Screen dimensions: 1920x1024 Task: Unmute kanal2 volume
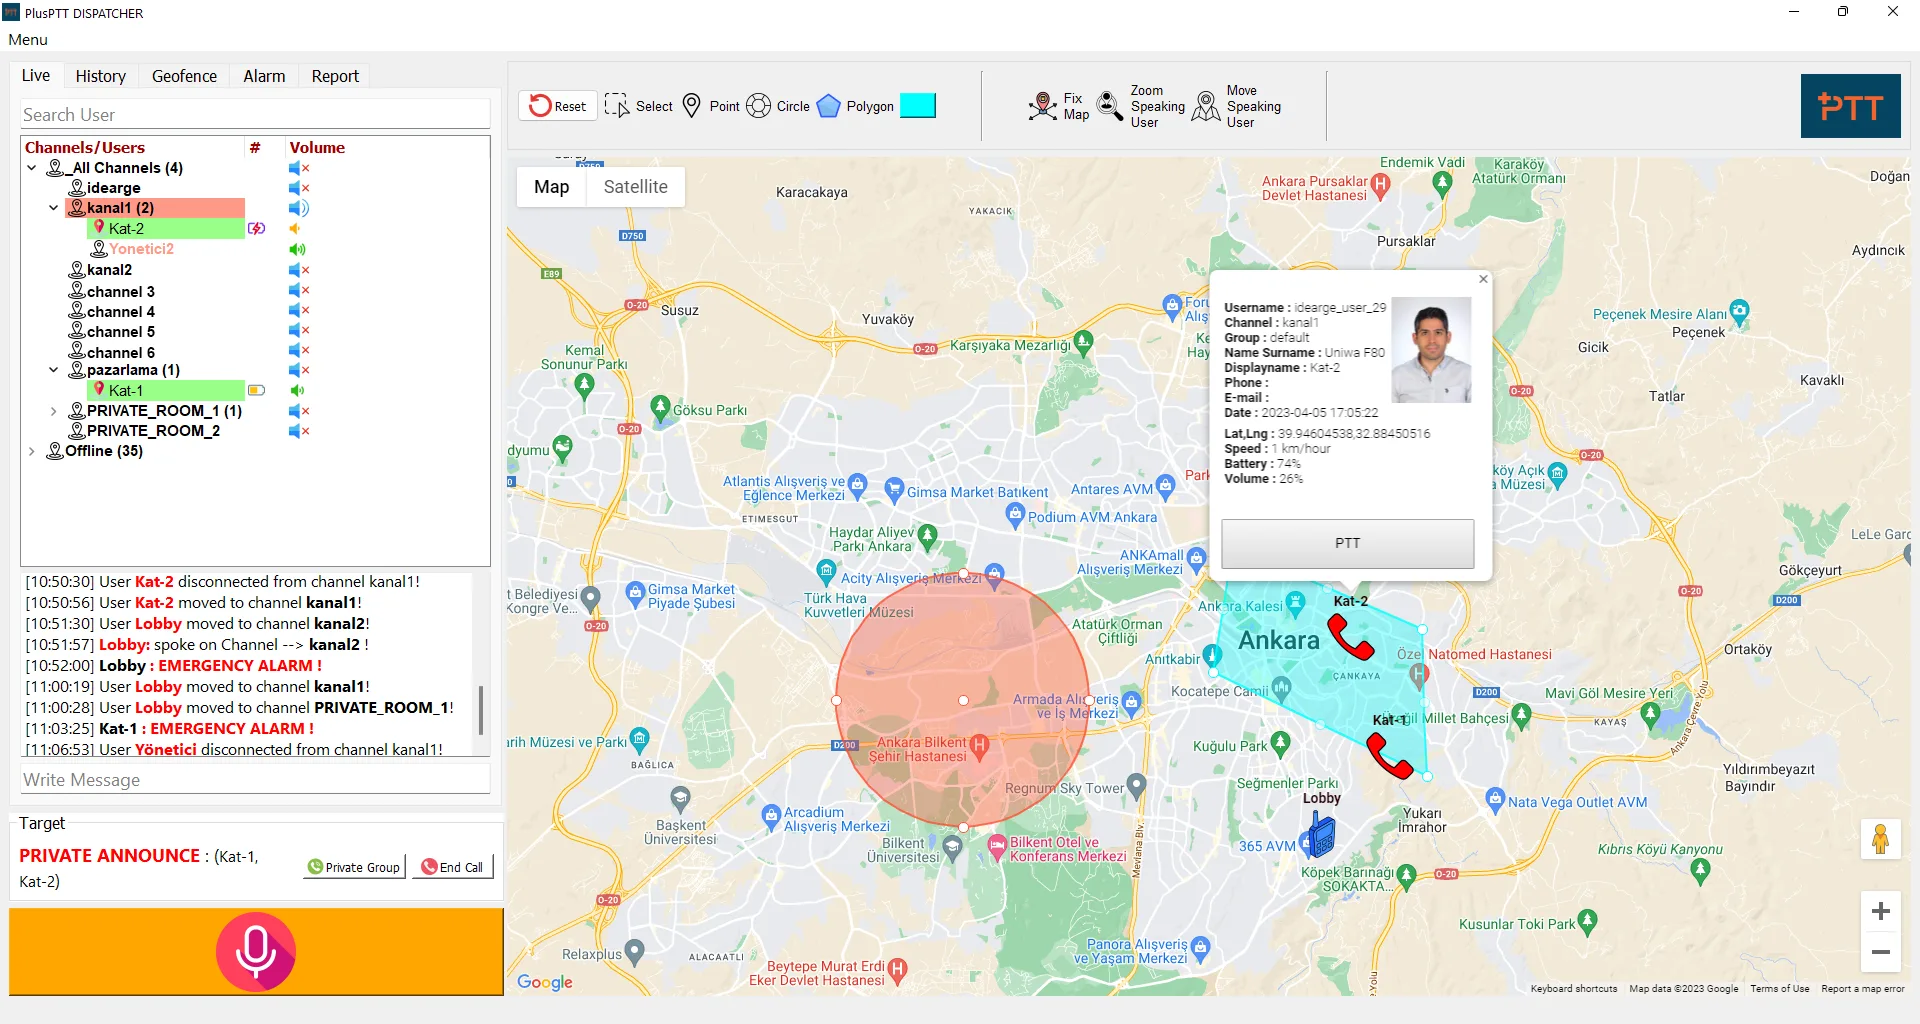[x=299, y=270]
